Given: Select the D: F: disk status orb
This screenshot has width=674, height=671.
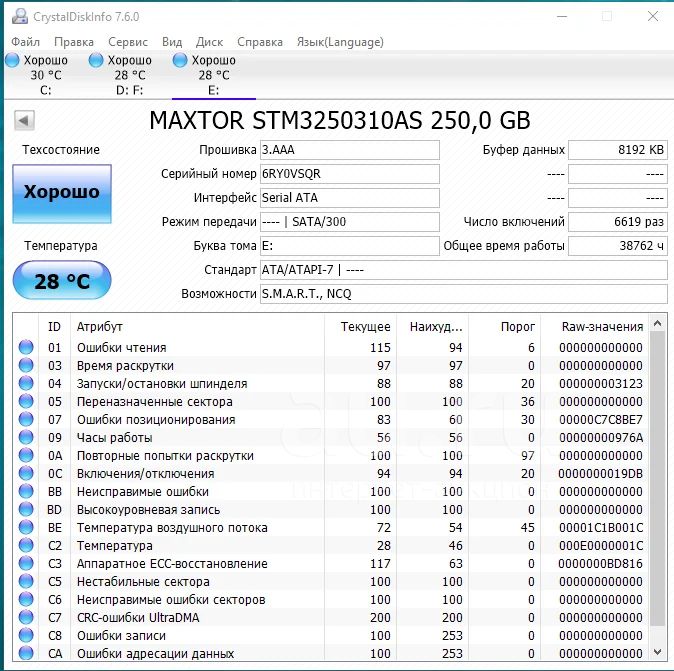Looking at the screenshot, I should pos(96,60).
